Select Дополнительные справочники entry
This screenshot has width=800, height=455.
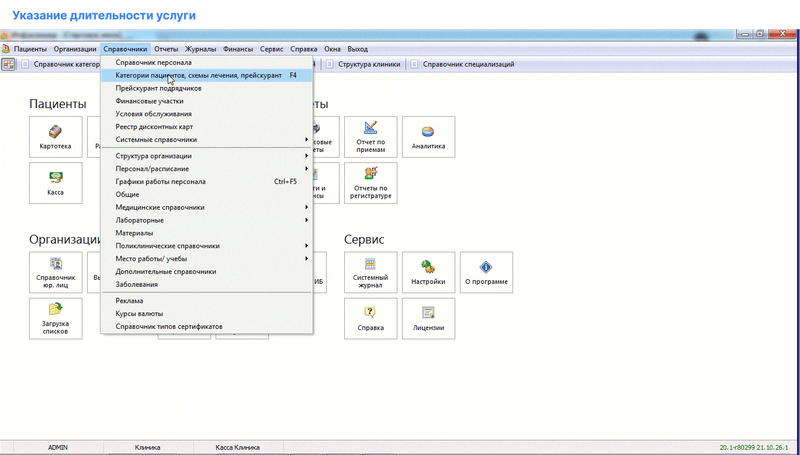coord(207,272)
